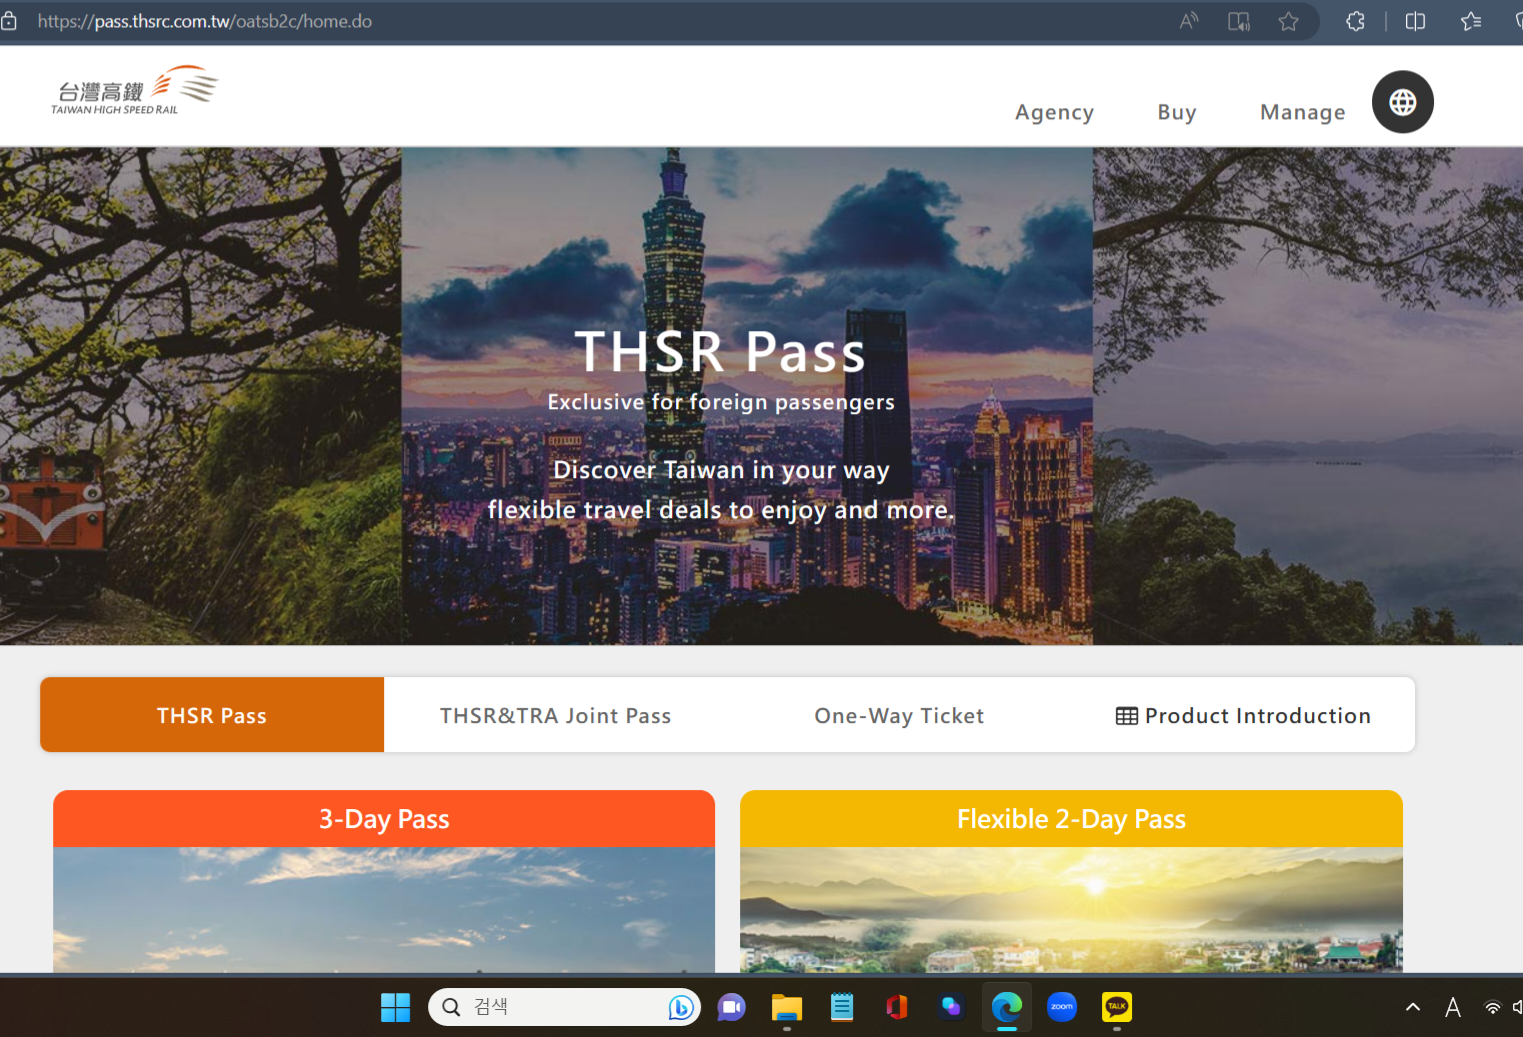Switch to the Microsoft Edge taskbar icon
Screen dimensions: 1523x1037
pyautogui.click(x=1007, y=1007)
